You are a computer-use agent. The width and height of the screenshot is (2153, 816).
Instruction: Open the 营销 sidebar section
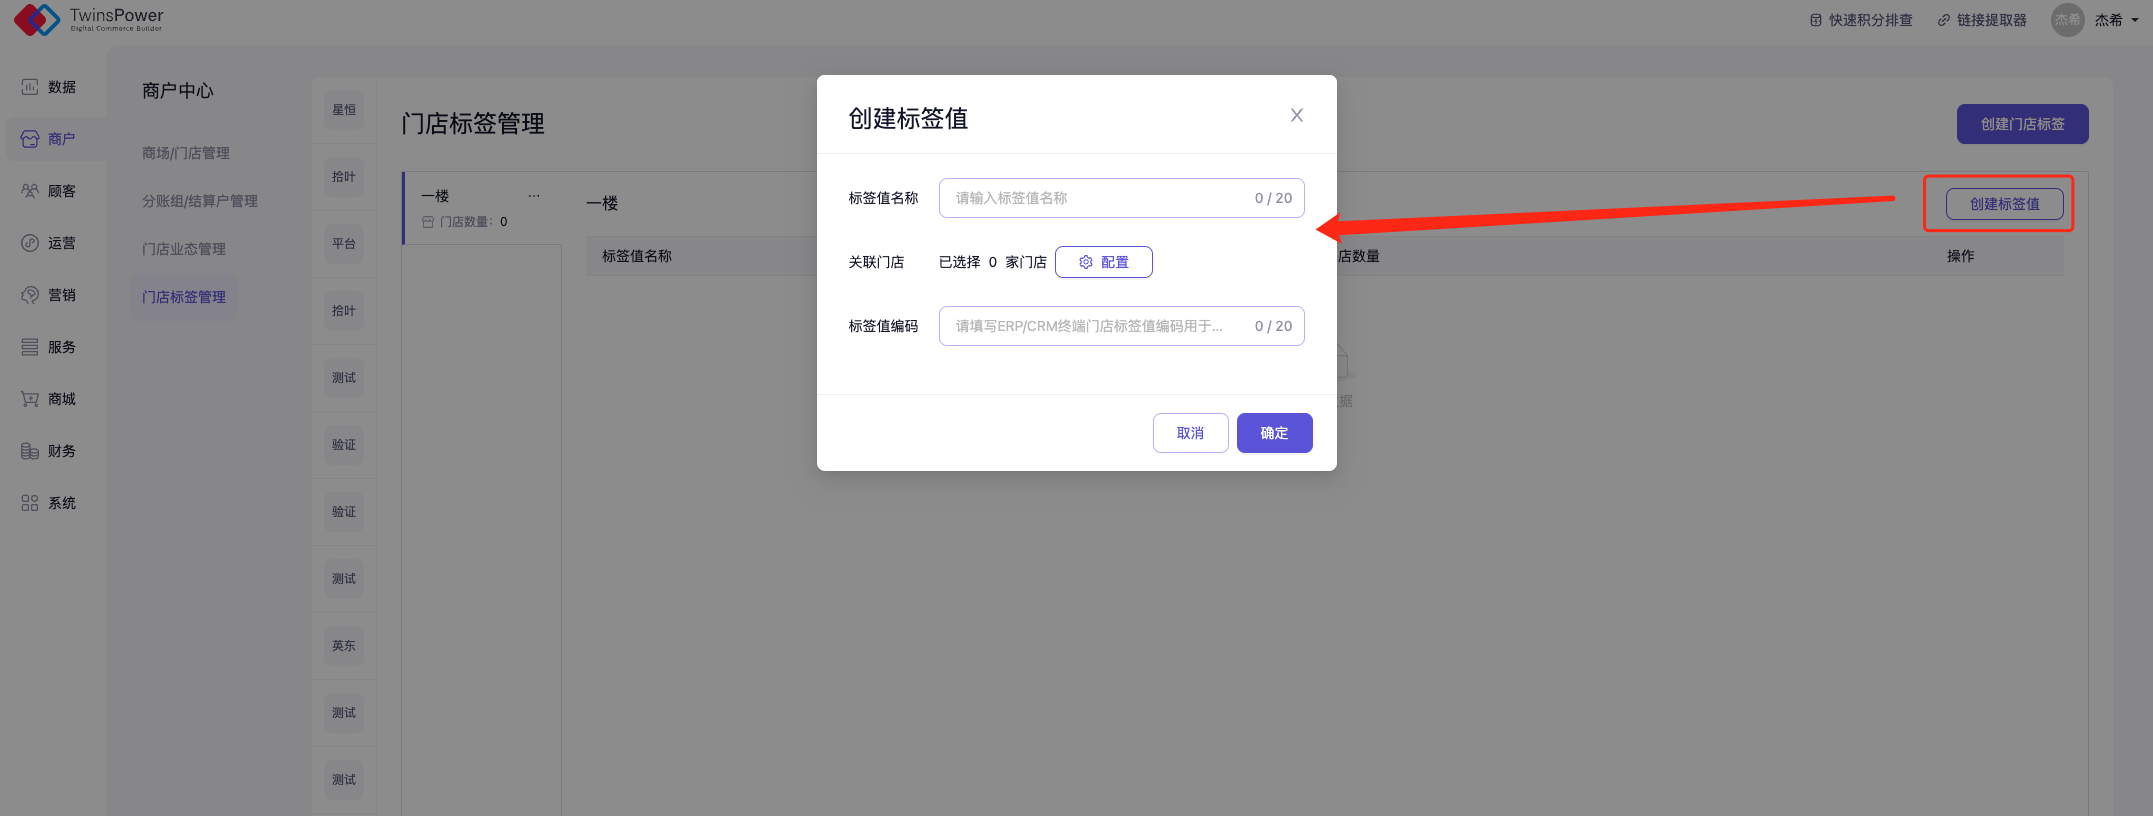tap(49, 295)
